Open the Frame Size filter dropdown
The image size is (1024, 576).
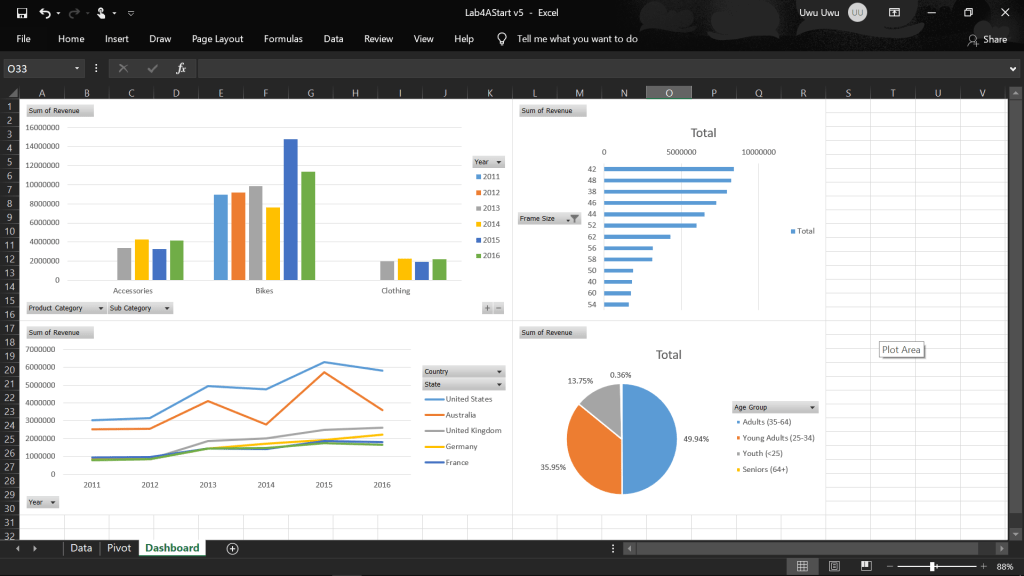point(573,218)
